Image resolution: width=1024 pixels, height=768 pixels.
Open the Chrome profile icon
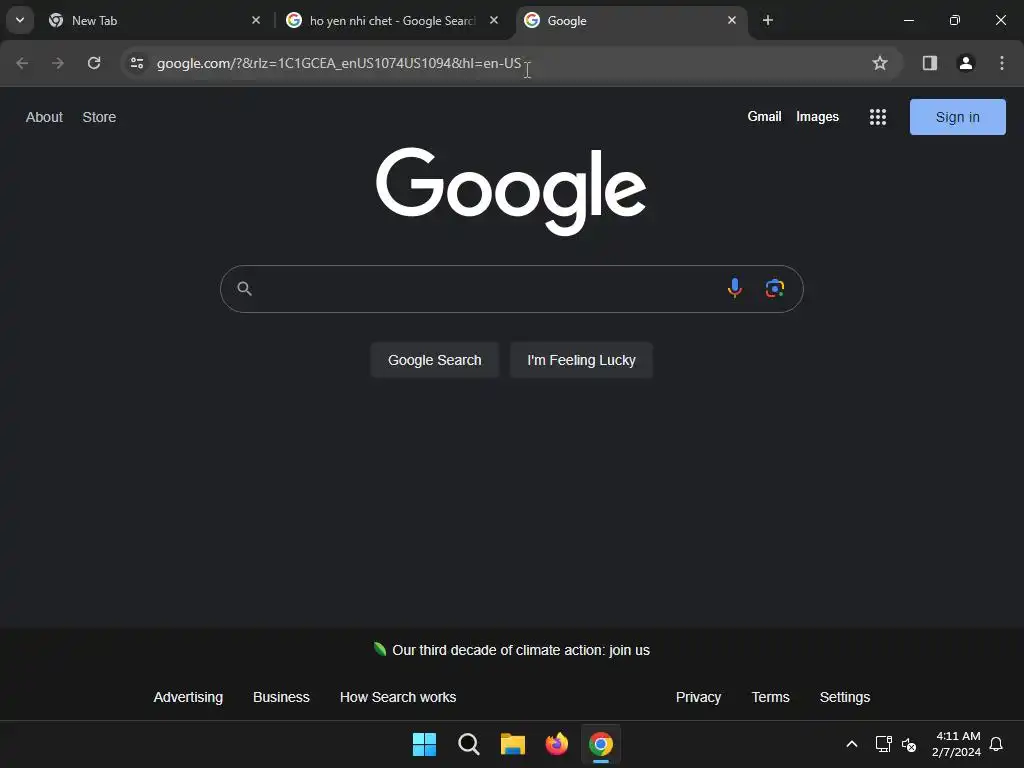(966, 63)
